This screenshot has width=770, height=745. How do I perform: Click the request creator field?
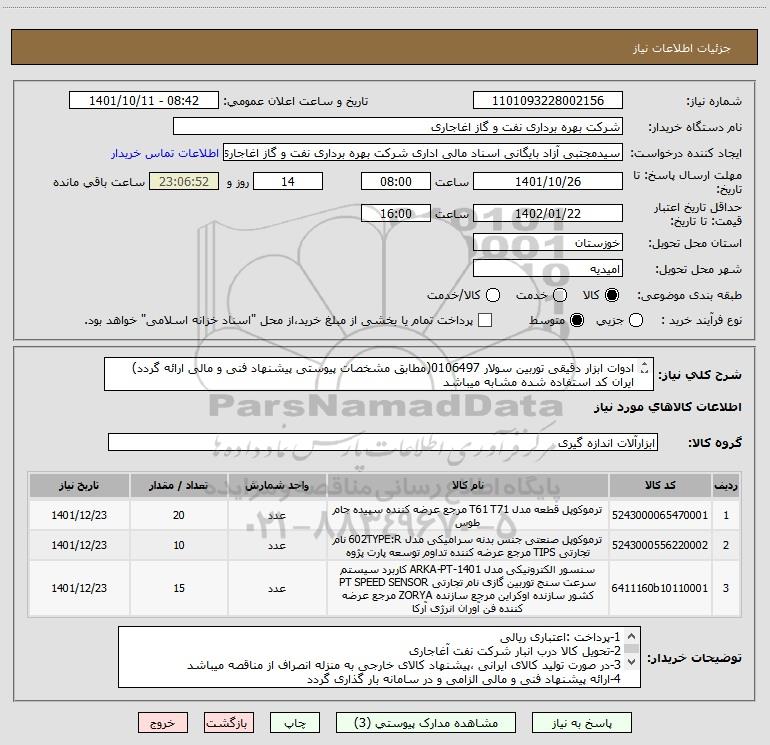tap(423, 153)
